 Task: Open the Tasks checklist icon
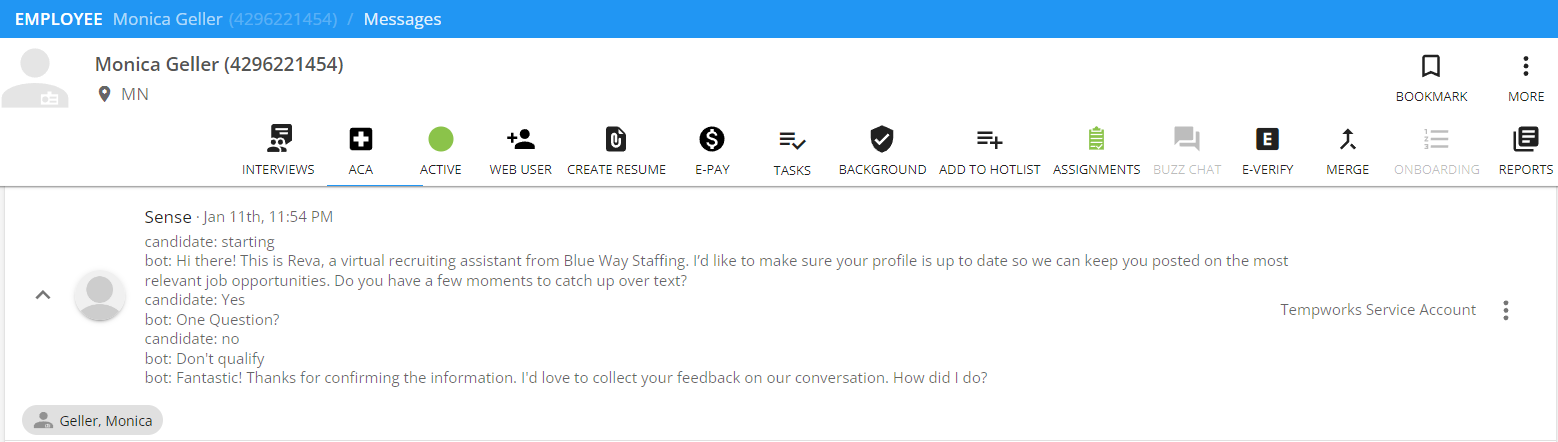point(792,141)
